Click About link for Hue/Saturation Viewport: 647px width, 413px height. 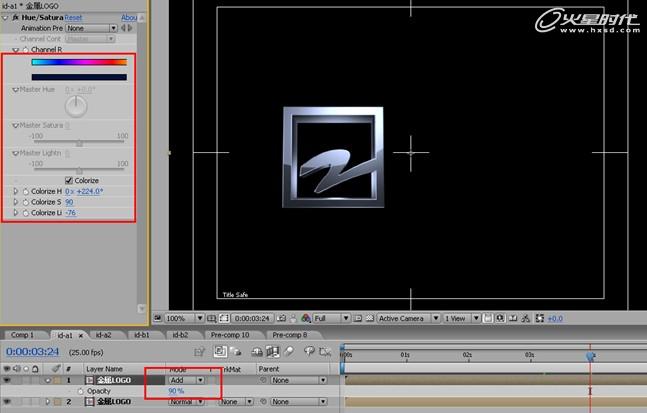click(x=129, y=18)
